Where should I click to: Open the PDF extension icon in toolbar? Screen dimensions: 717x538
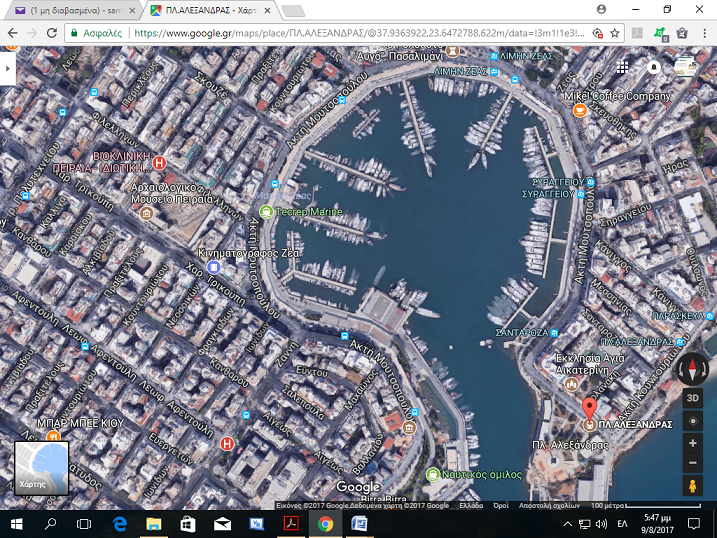(x=637, y=33)
